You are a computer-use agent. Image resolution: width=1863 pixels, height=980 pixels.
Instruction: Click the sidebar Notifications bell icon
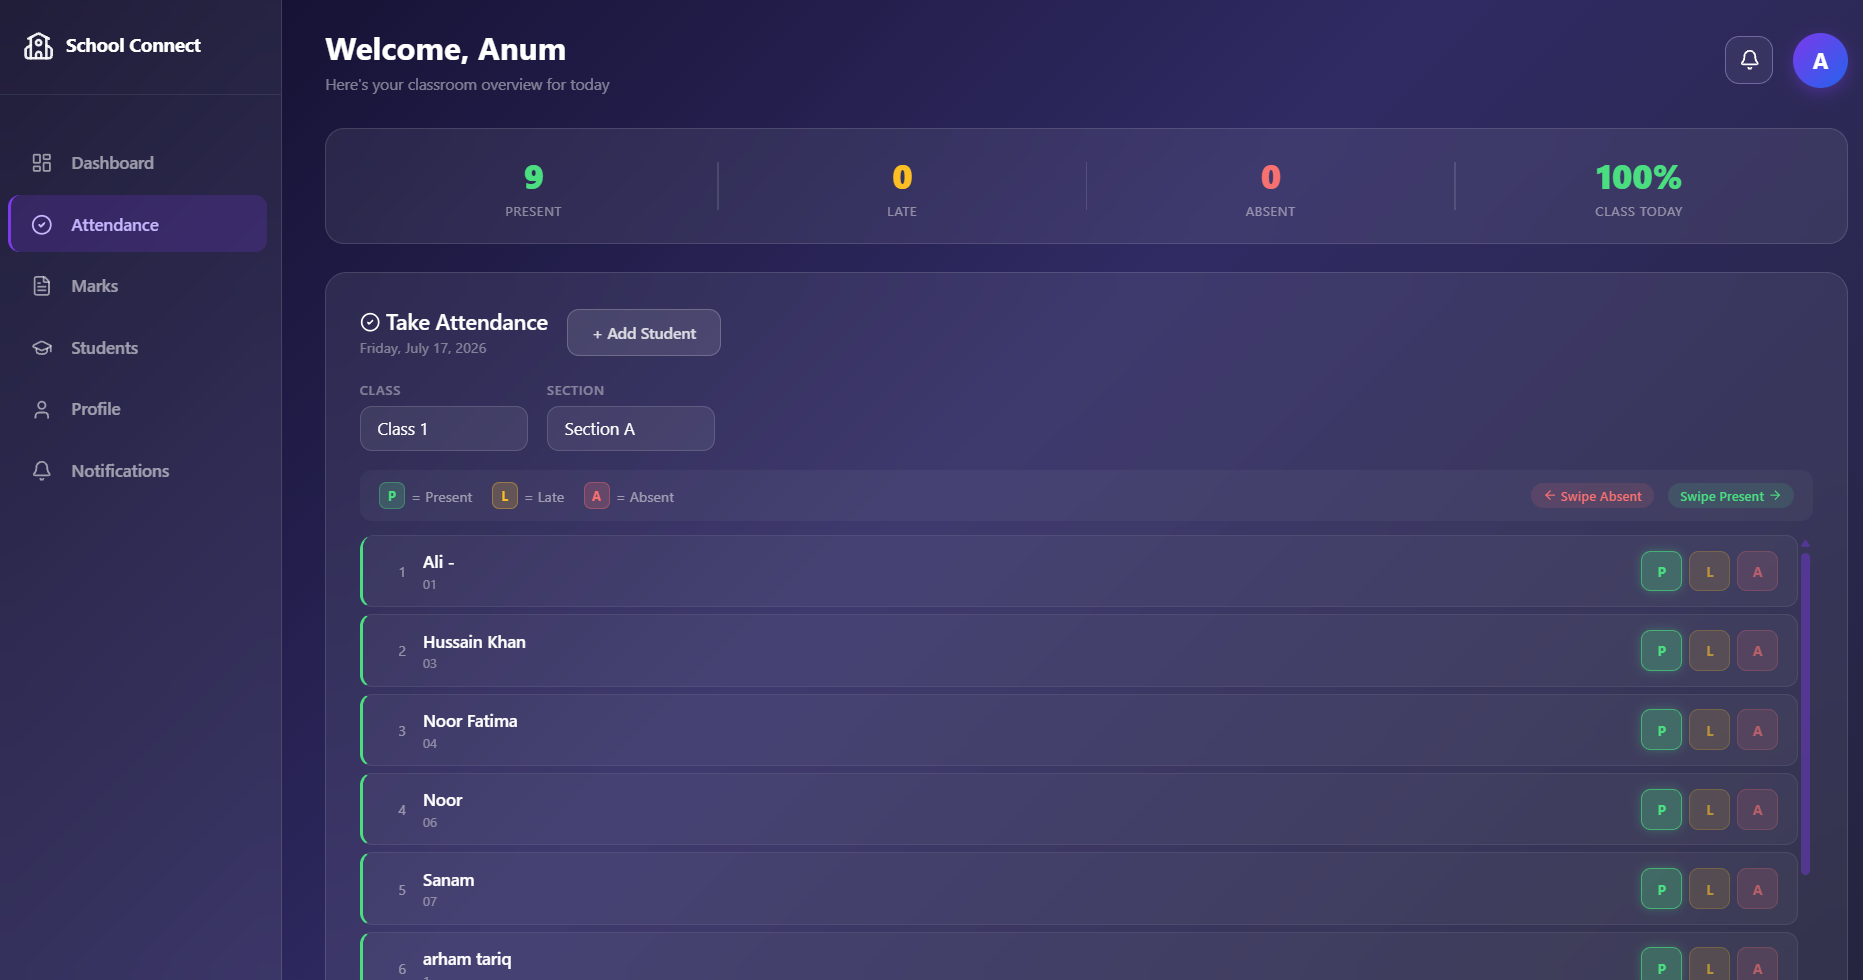(42, 471)
